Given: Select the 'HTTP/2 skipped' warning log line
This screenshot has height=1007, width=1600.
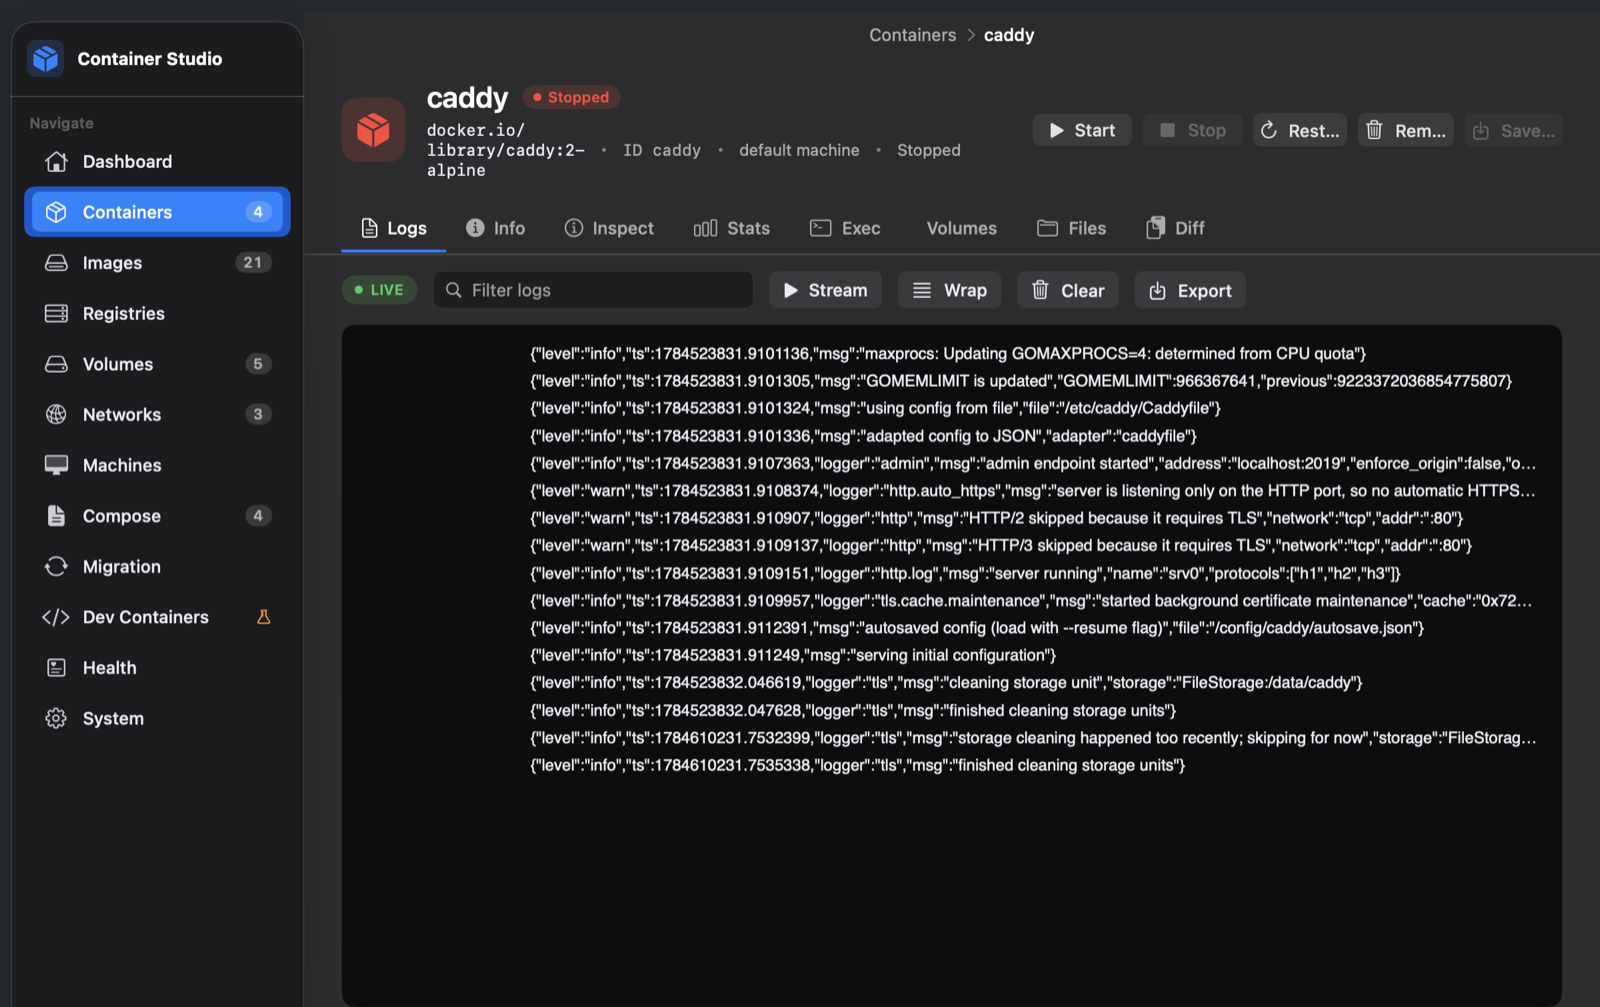Looking at the screenshot, I should pos(997,518).
